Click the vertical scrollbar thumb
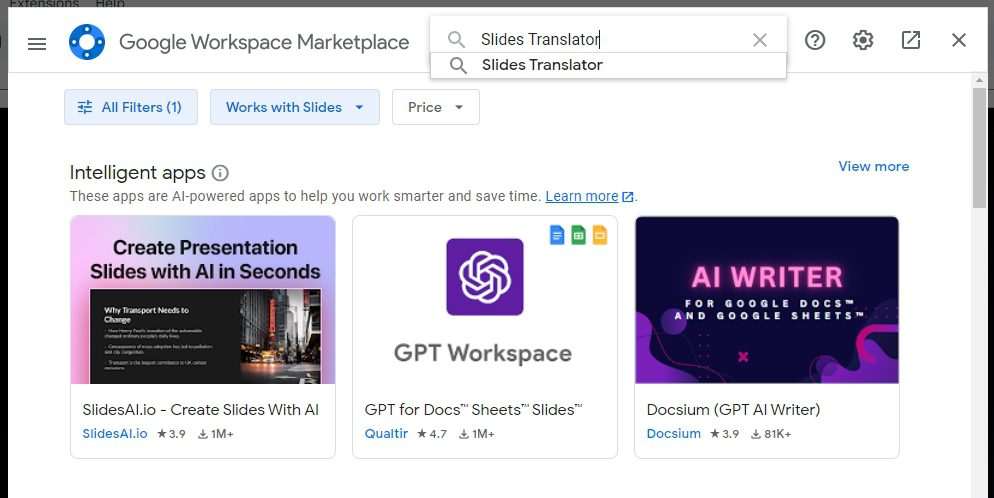This screenshot has width=994, height=498. coord(979,148)
